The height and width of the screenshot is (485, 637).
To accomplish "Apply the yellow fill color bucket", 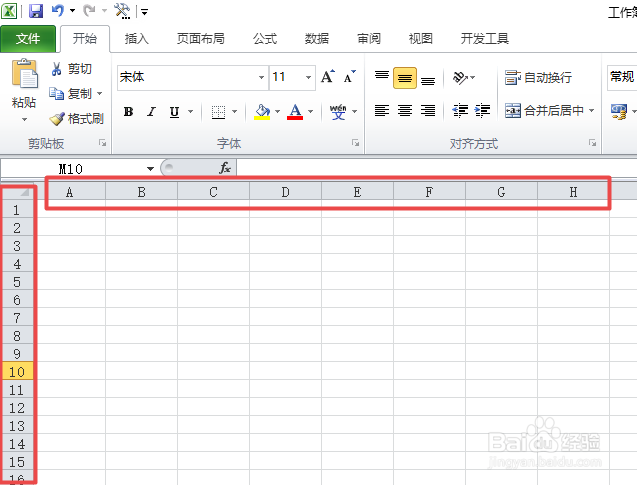I will tap(262, 112).
